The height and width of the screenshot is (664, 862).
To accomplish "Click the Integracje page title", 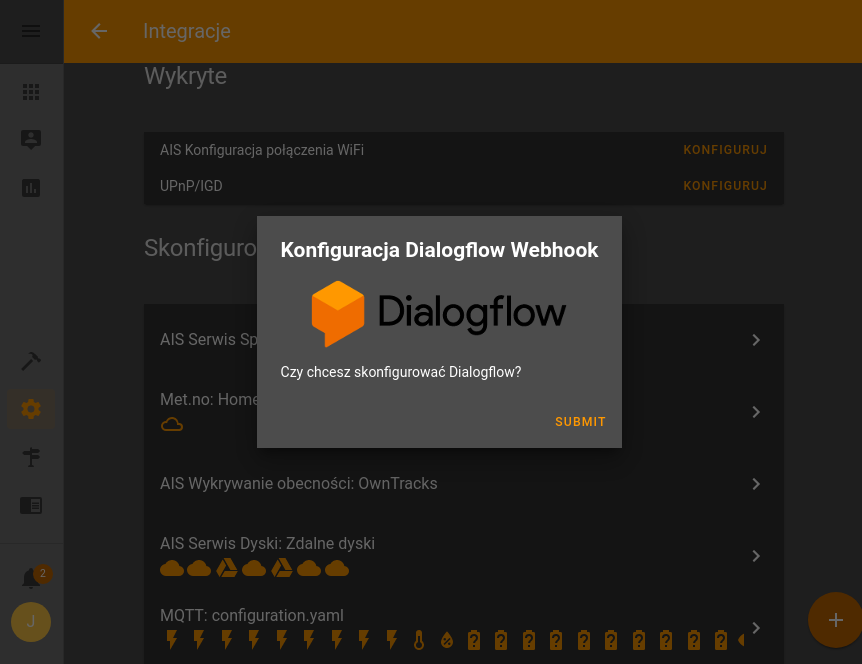I will click(187, 31).
